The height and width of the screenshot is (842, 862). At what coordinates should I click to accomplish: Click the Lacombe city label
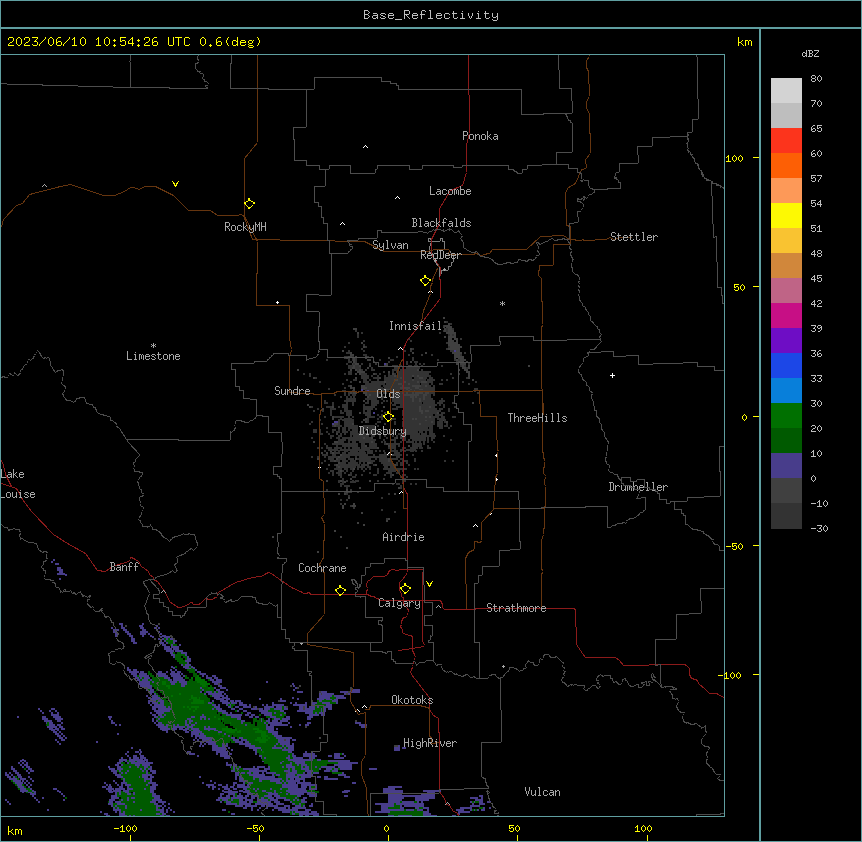click(x=450, y=191)
